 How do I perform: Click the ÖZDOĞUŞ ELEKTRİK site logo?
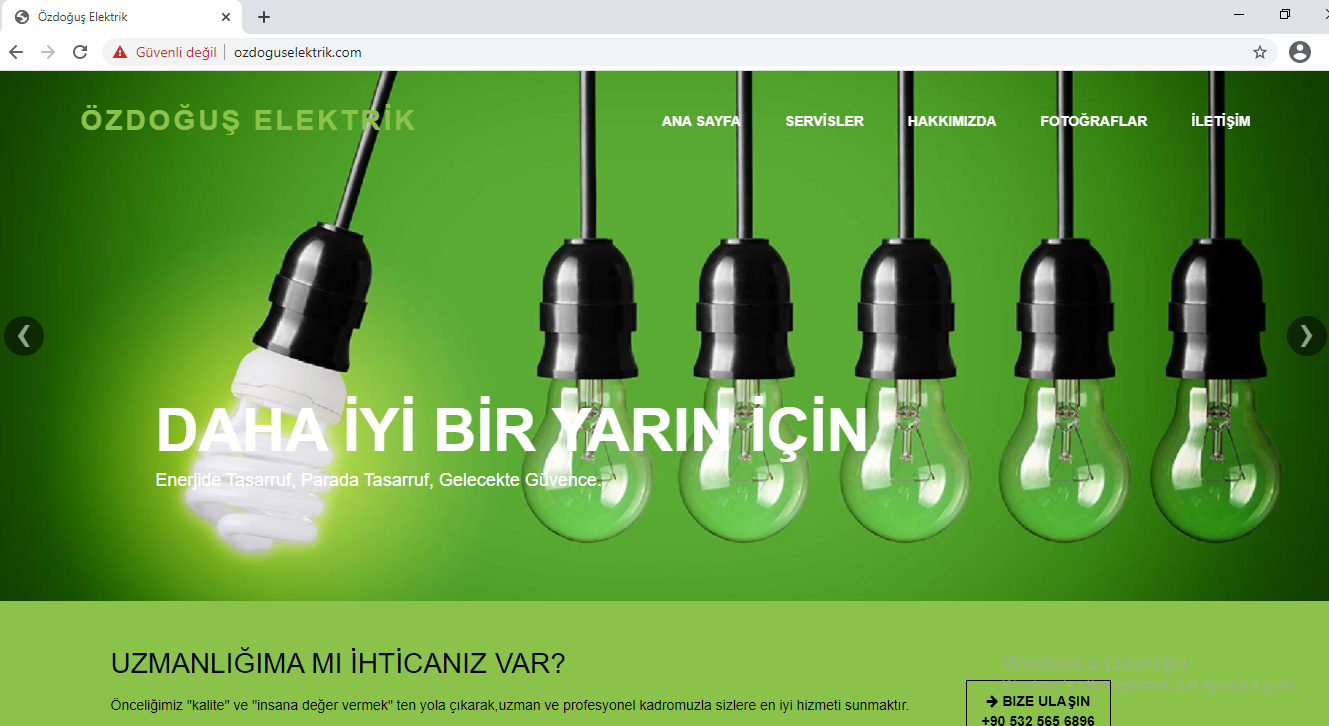[x=248, y=120]
